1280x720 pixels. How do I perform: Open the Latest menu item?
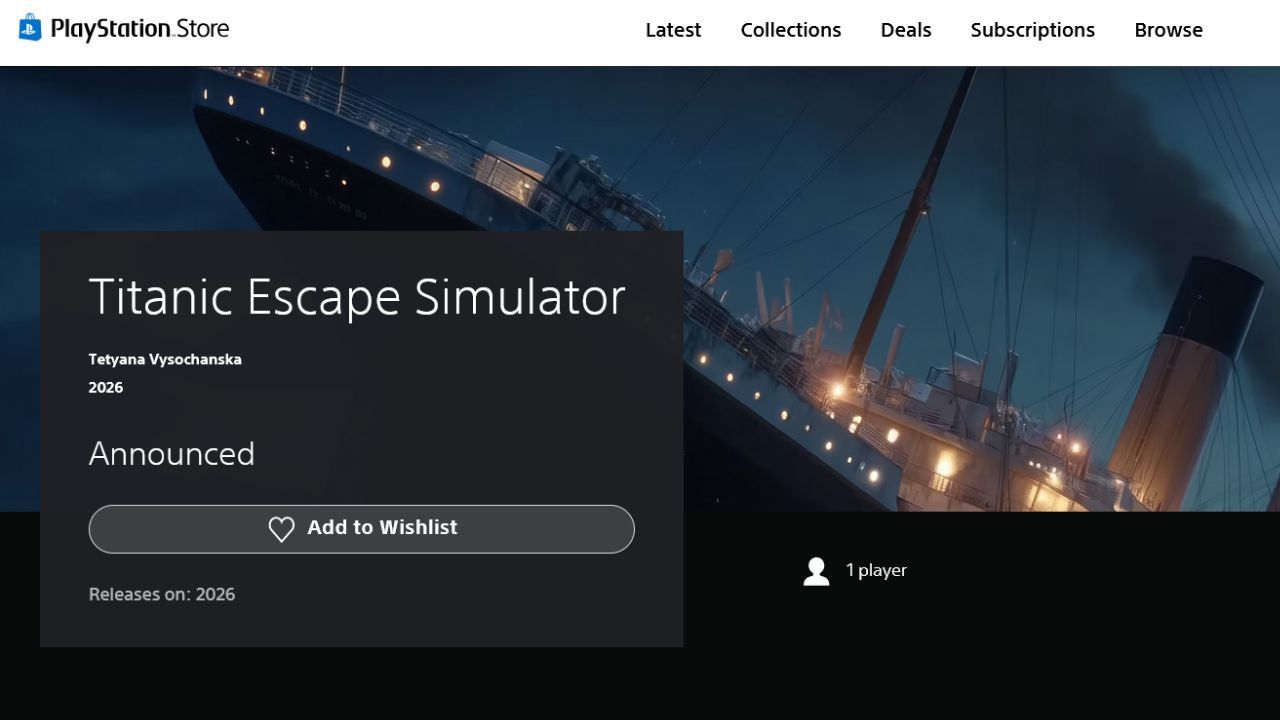pyautogui.click(x=673, y=30)
